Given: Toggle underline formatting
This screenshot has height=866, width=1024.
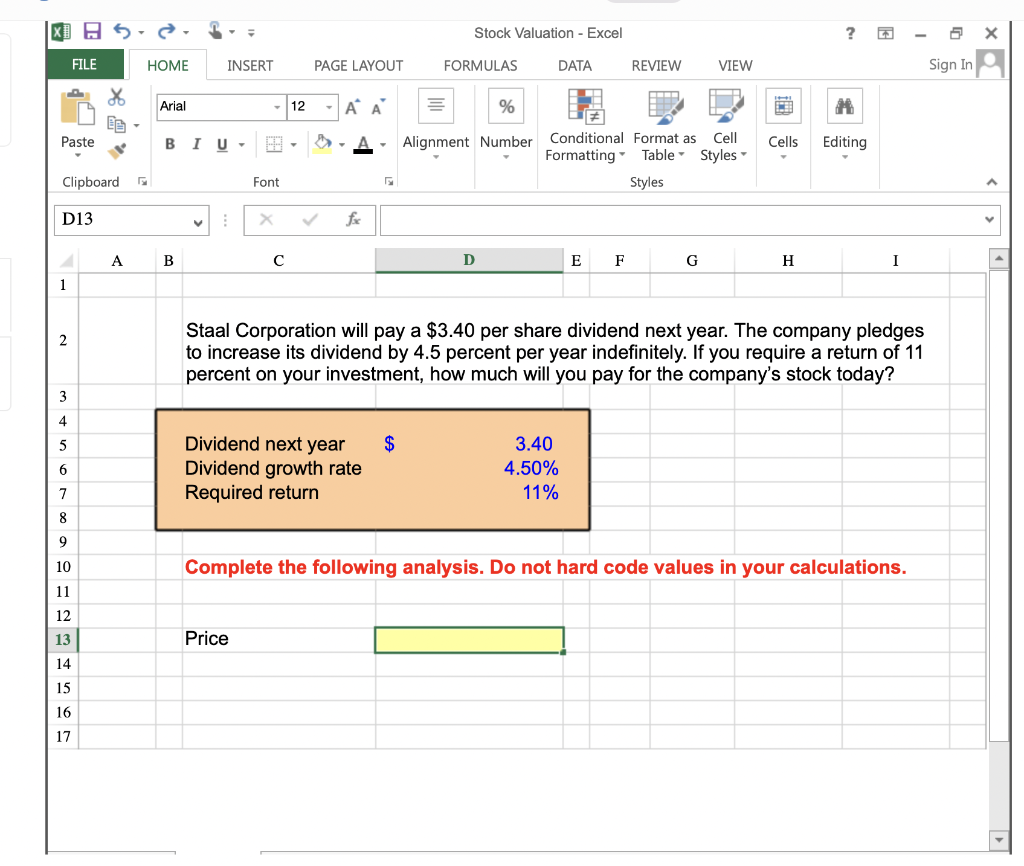Looking at the screenshot, I should (x=221, y=143).
